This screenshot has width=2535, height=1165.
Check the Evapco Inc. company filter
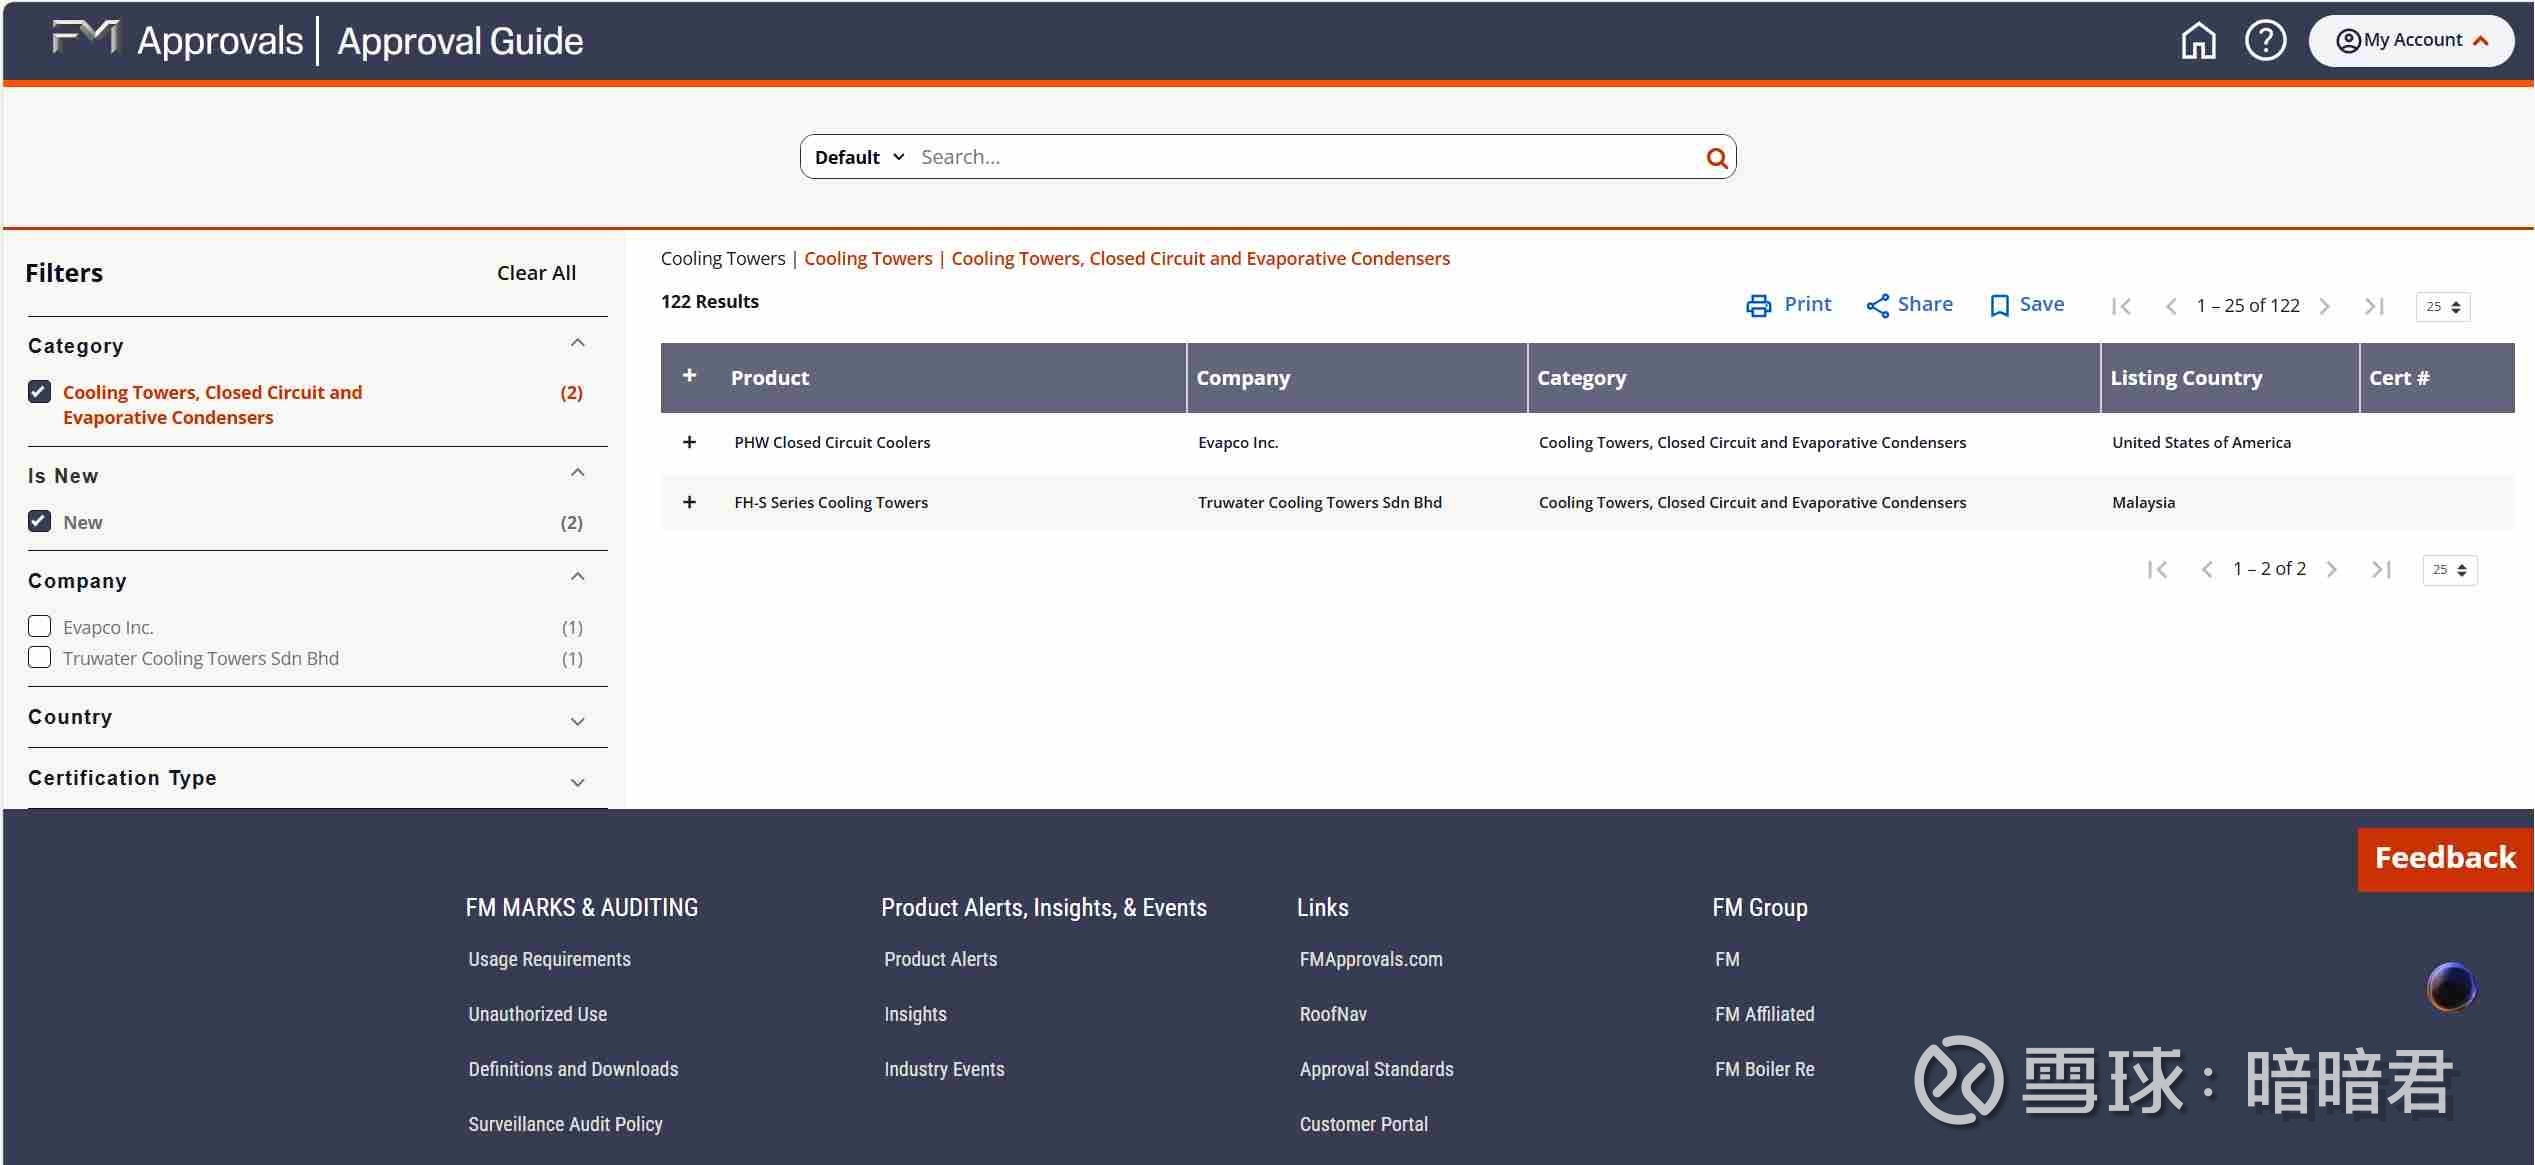[x=40, y=626]
